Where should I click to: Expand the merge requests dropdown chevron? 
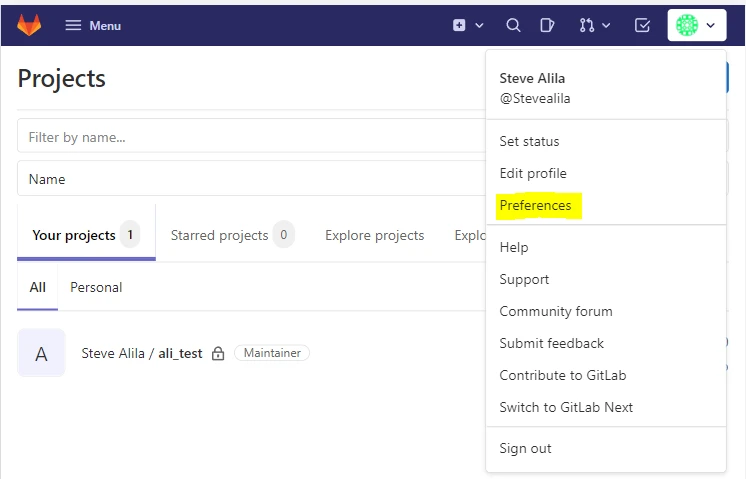[606, 25]
